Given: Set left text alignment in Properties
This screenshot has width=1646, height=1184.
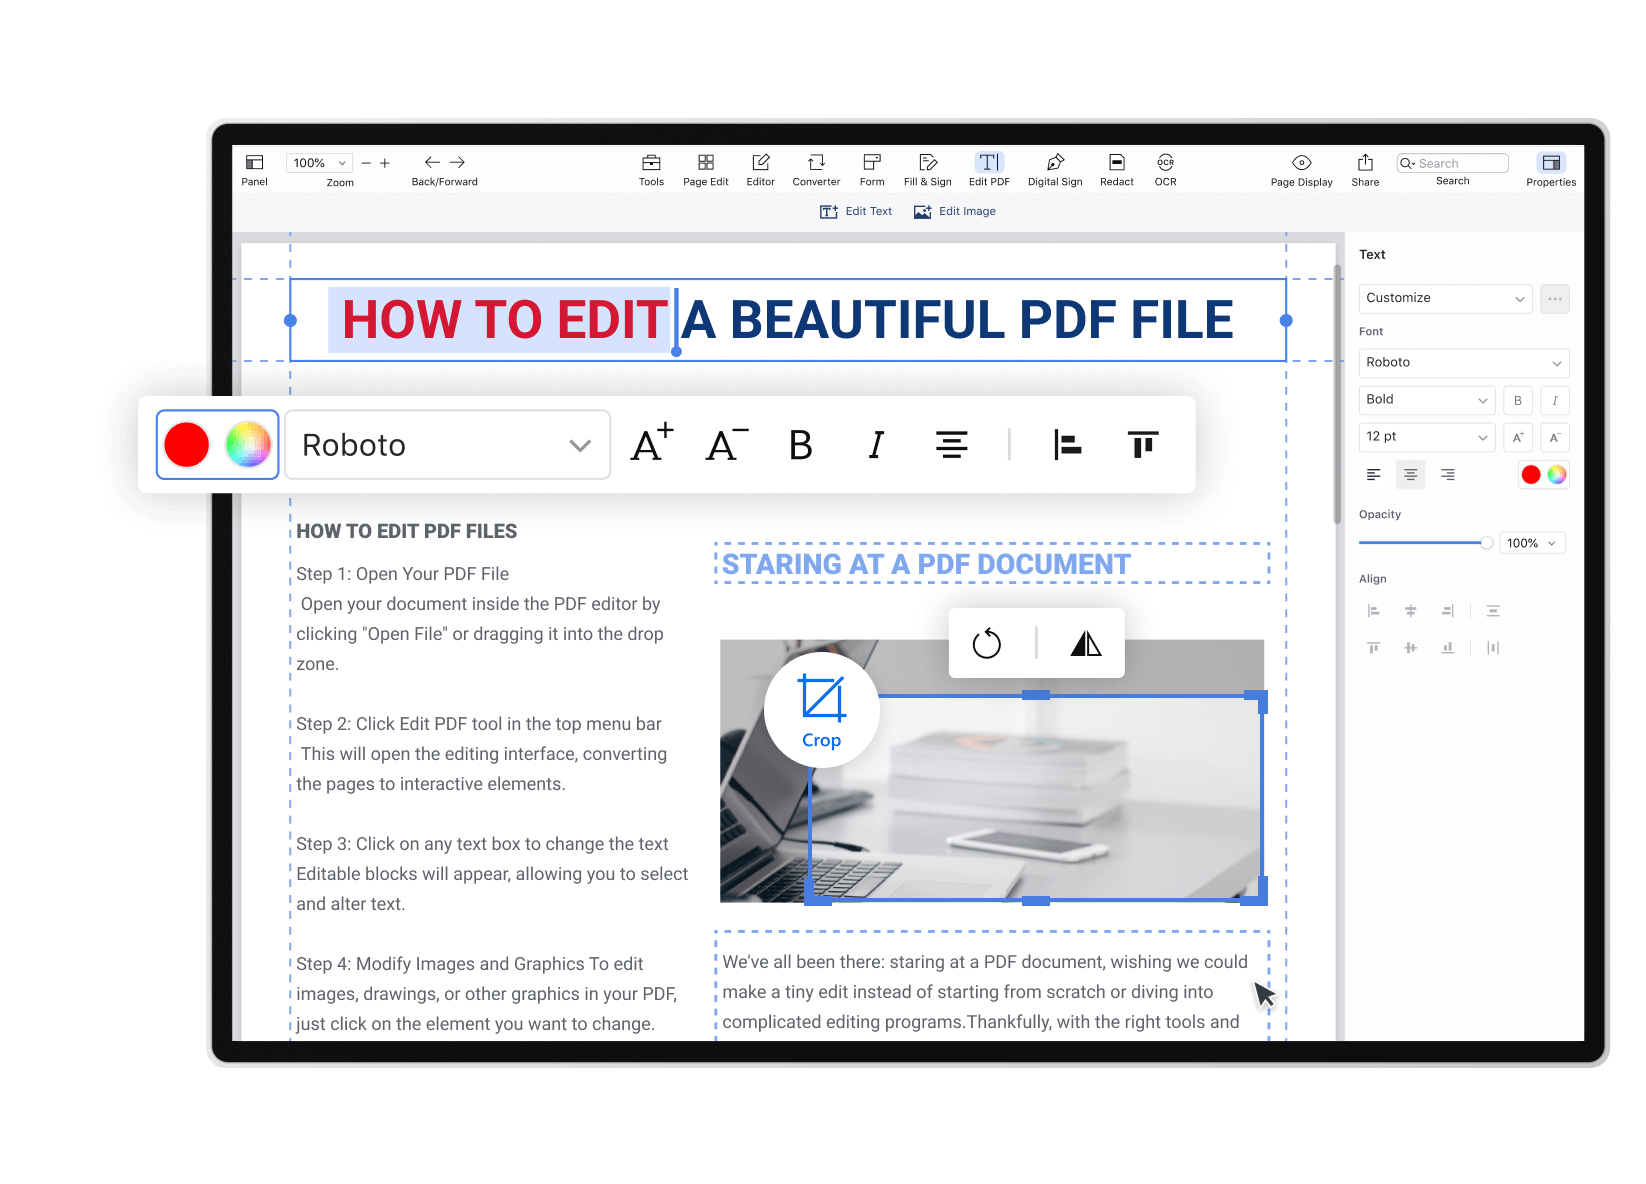Looking at the screenshot, I should pyautogui.click(x=1374, y=475).
